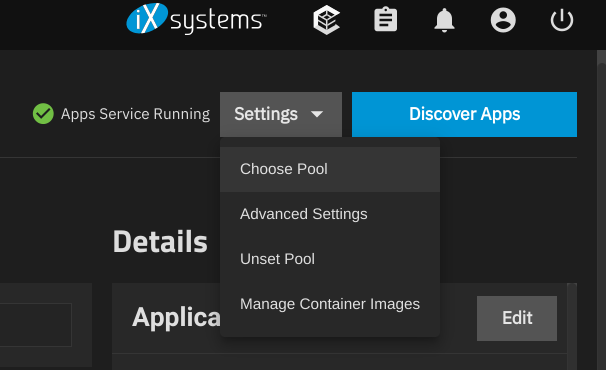Click the Edit button
The width and height of the screenshot is (606, 370).
pyautogui.click(x=517, y=318)
